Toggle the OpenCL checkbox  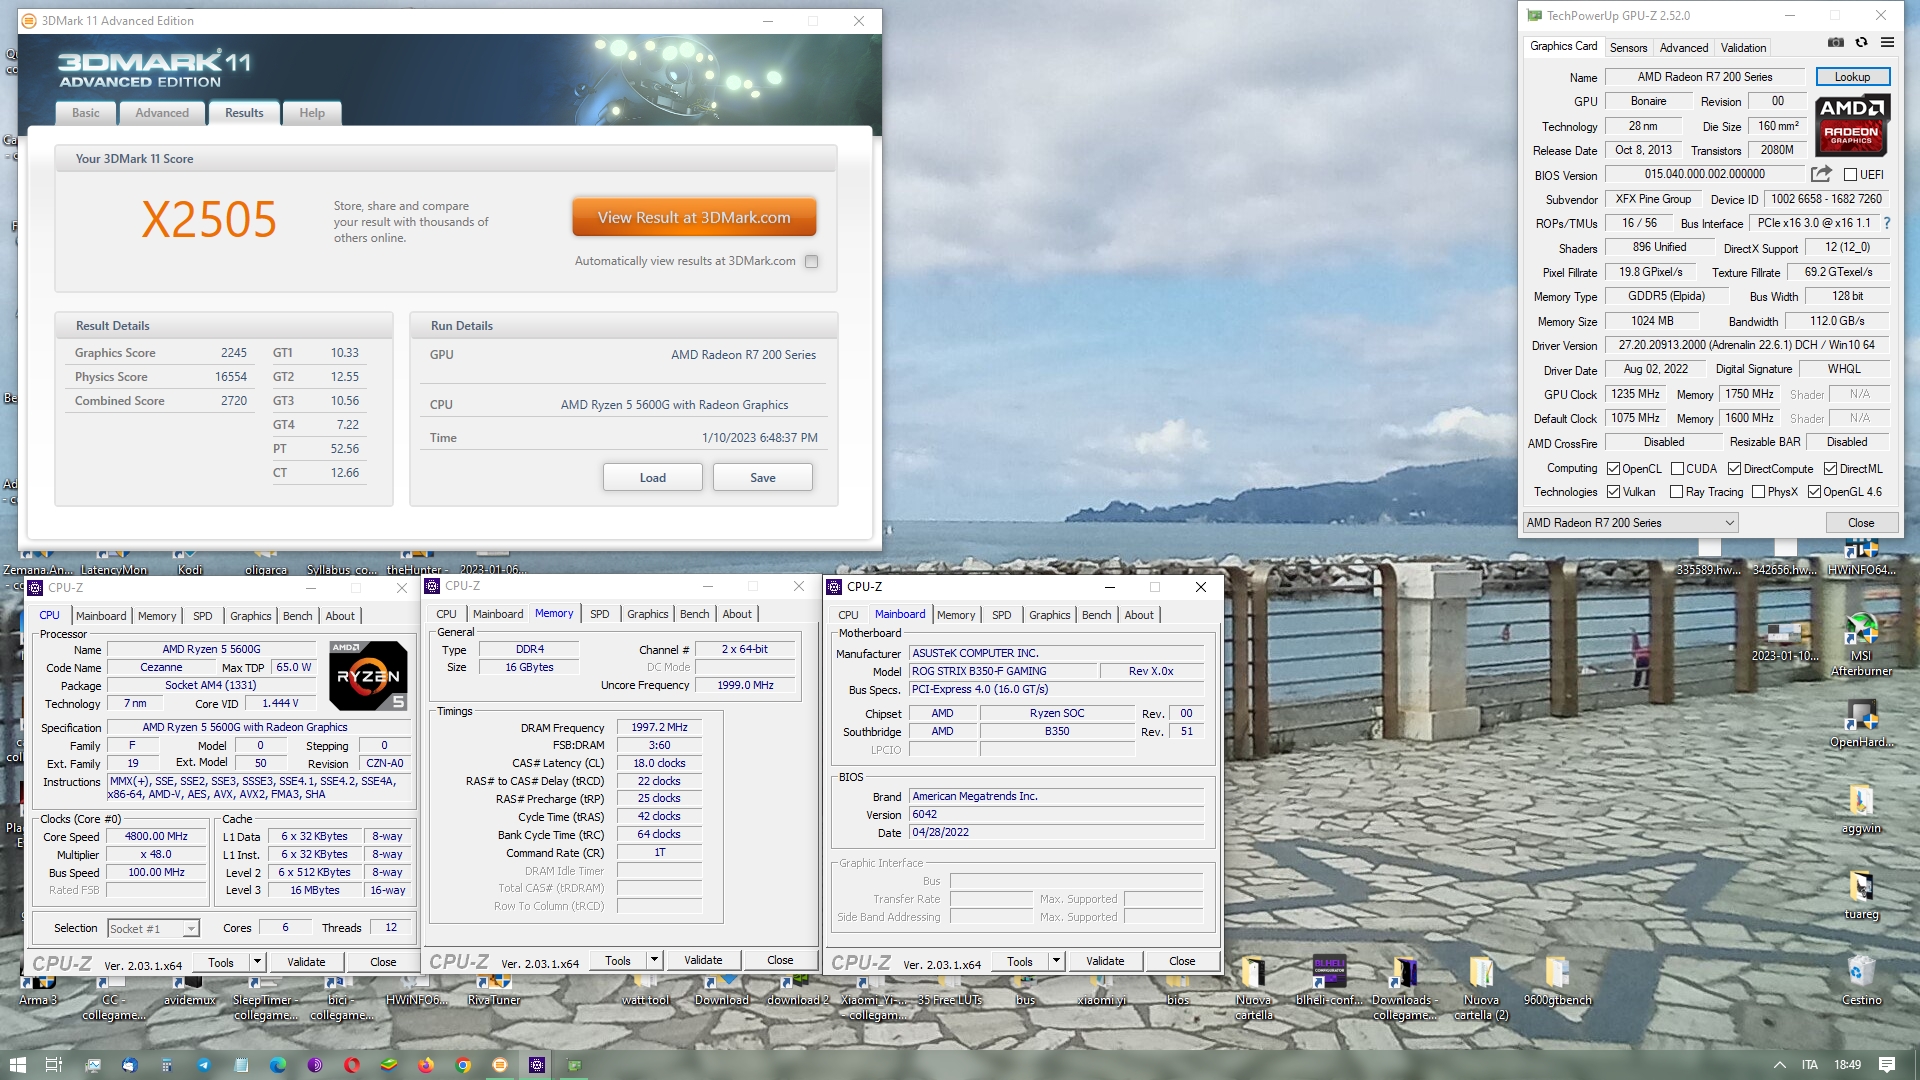[1613, 469]
